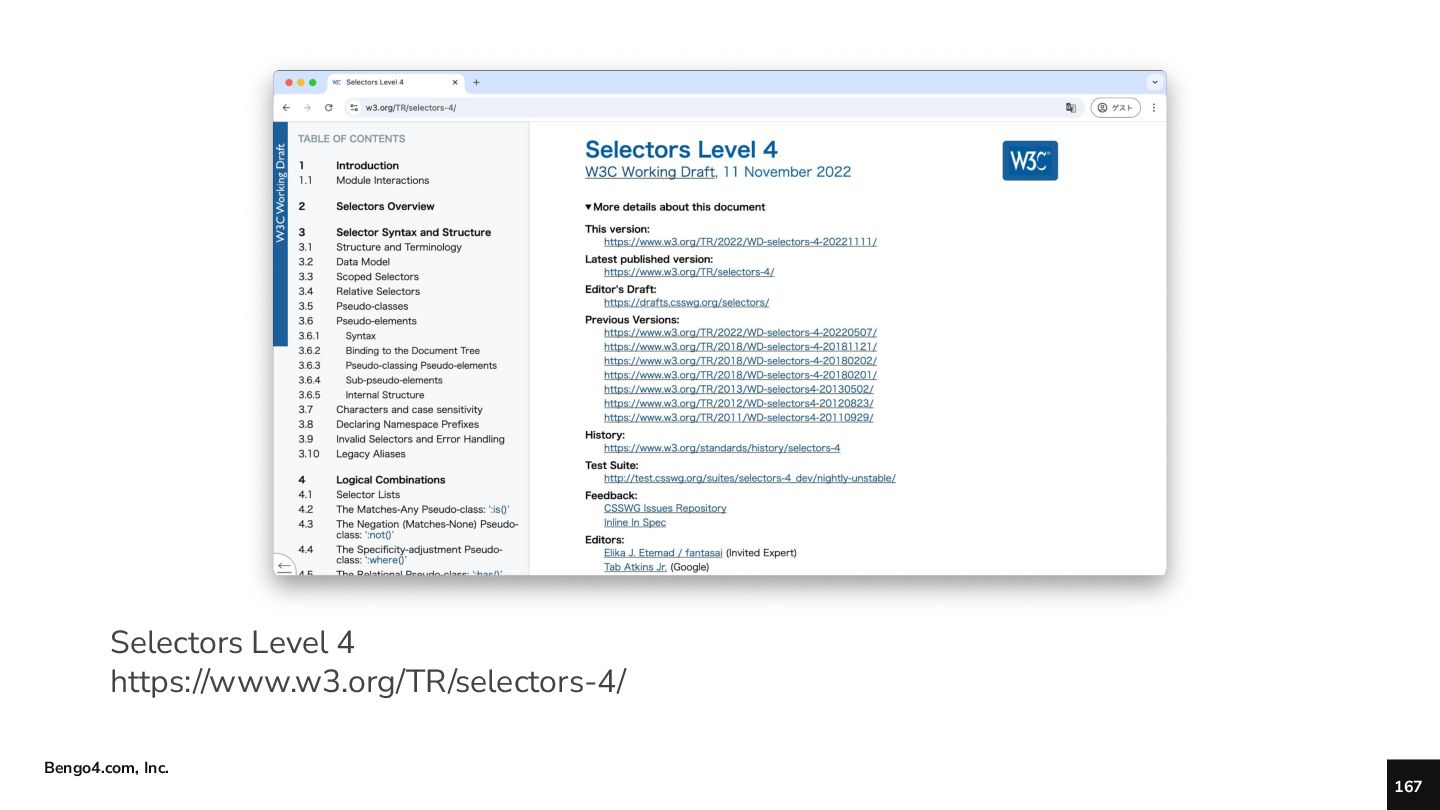1440x810 pixels.
Task: Open the W3C Working Draft link
Action: click(x=650, y=172)
